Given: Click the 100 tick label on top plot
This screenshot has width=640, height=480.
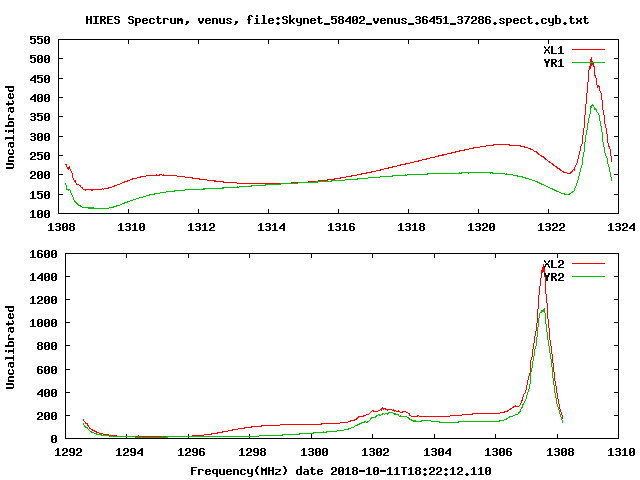Looking at the screenshot, I should 40,213.
